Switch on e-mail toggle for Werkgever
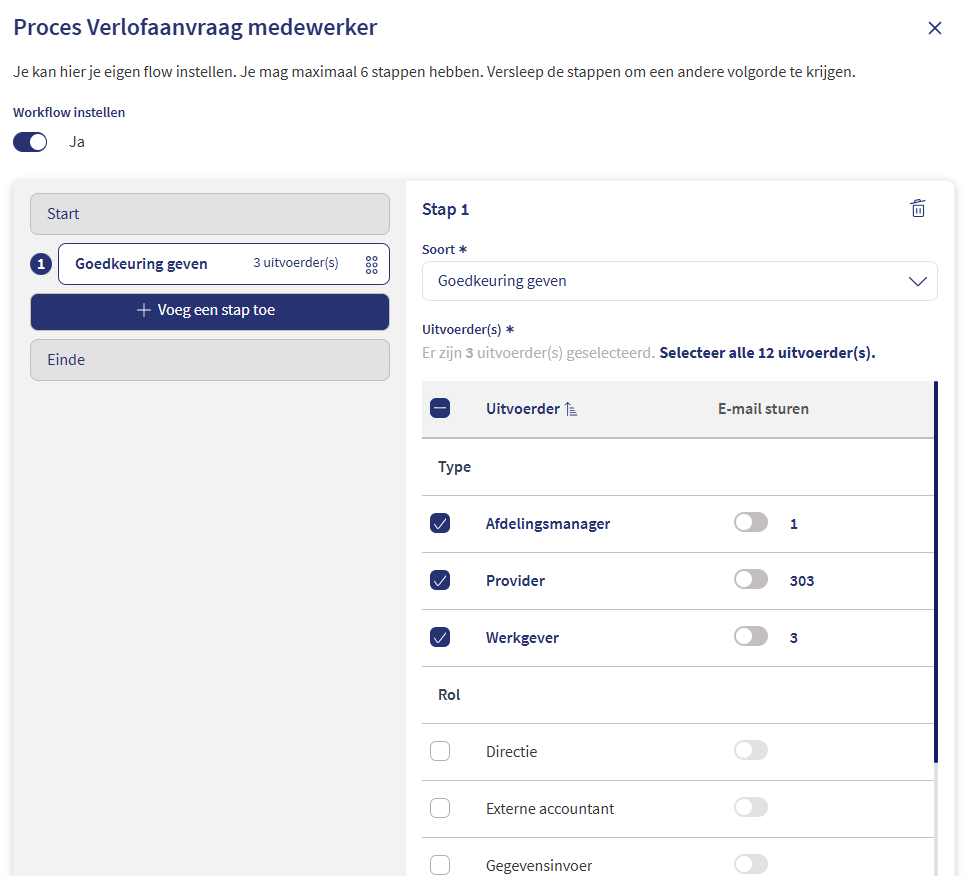The image size is (966, 876). pos(750,636)
